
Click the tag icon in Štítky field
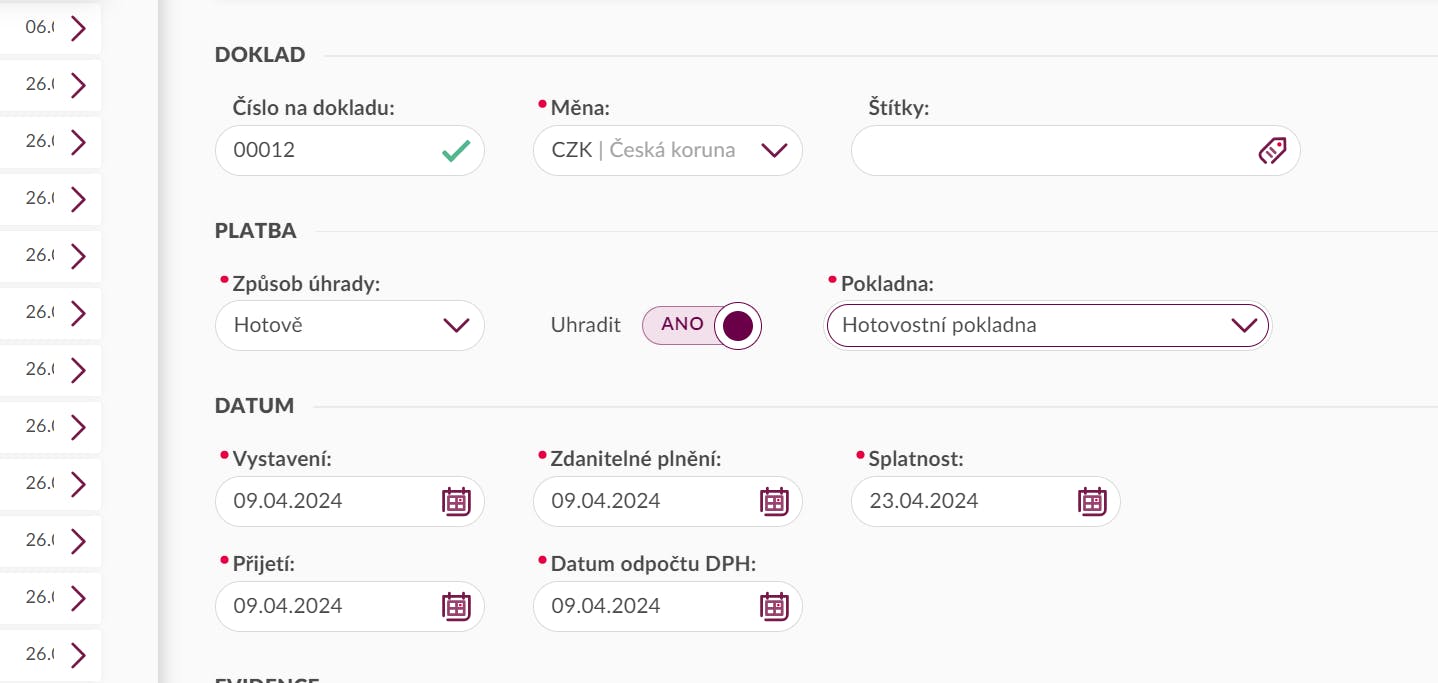tap(1271, 151)
